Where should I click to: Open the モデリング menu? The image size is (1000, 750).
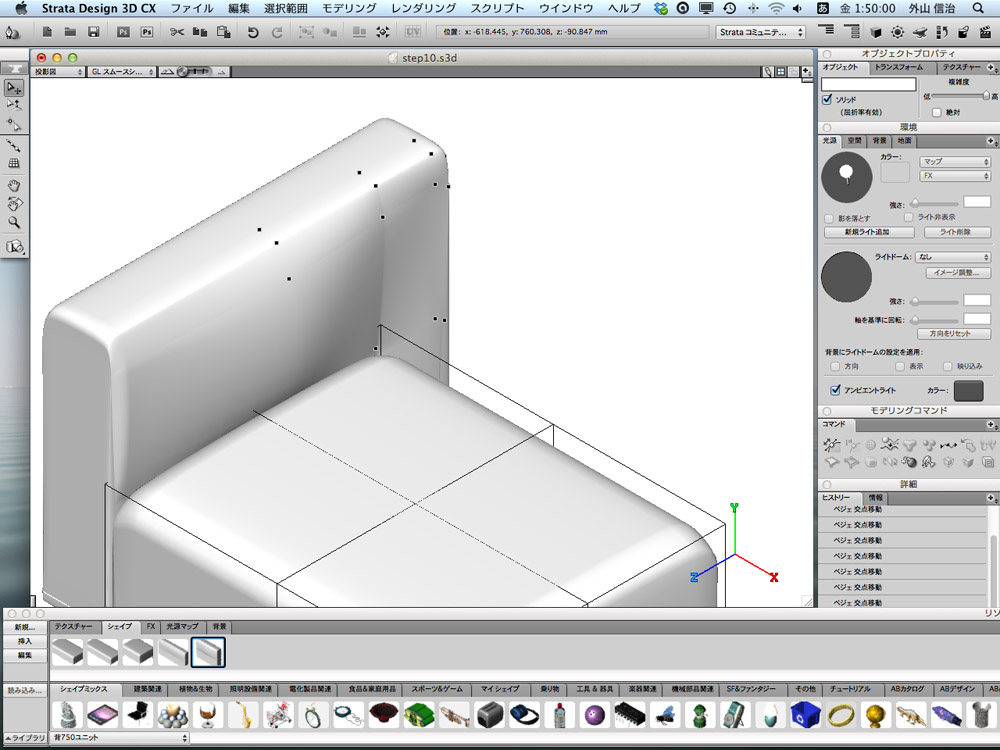click(349, 8)
